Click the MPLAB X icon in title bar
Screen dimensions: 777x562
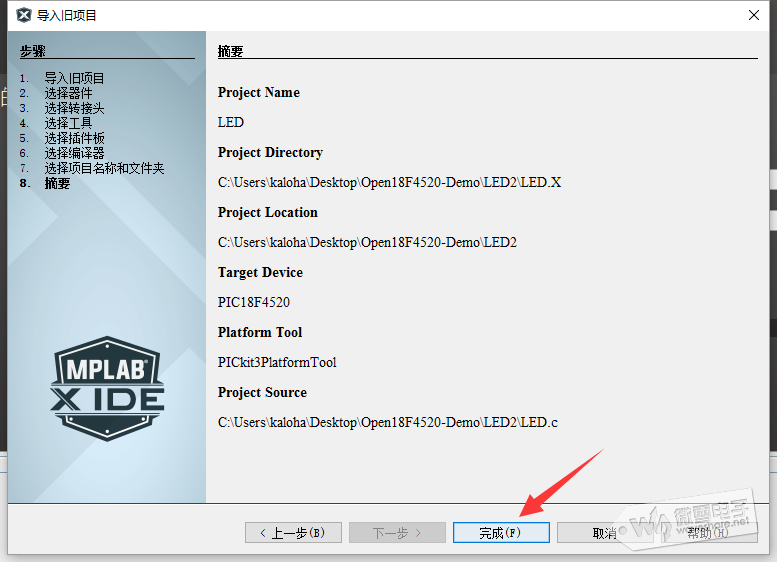[24, 15]
